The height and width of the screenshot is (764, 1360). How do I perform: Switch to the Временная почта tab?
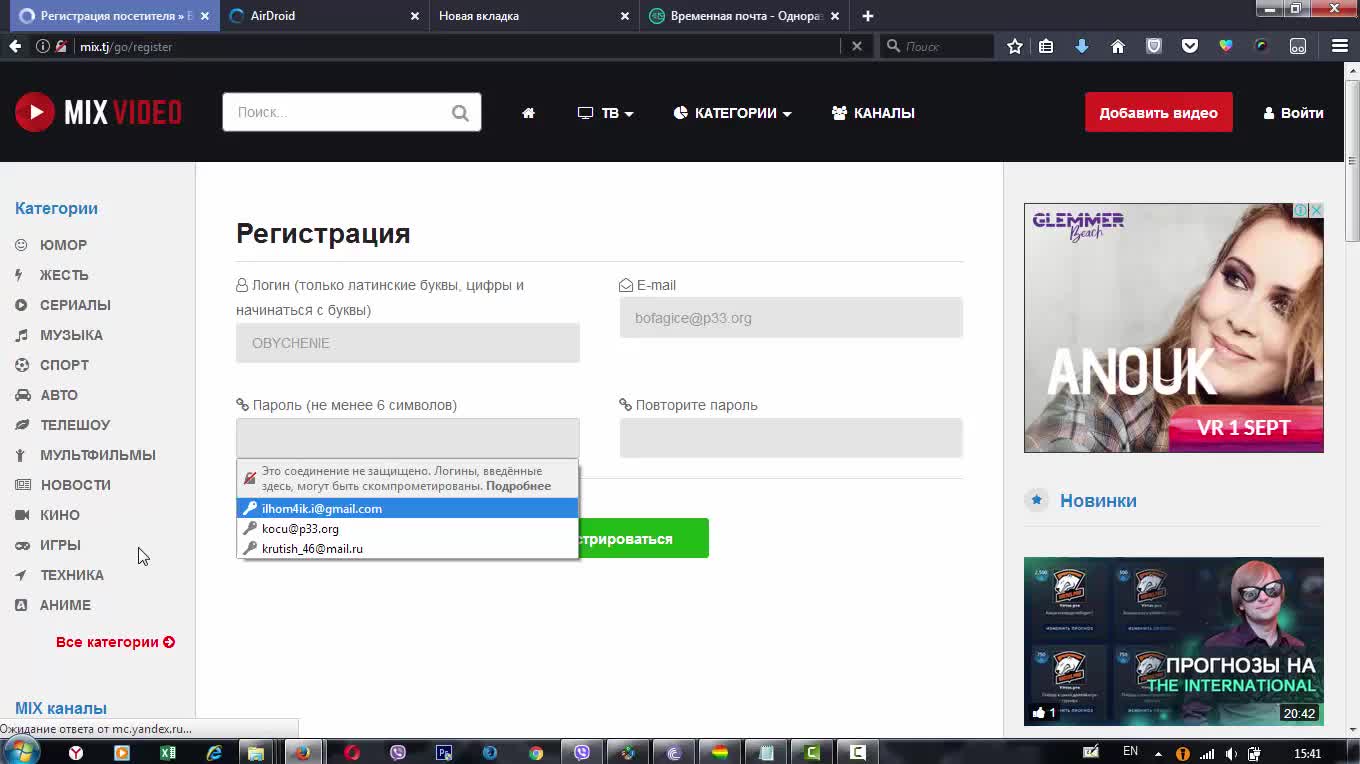coord(745,16)
